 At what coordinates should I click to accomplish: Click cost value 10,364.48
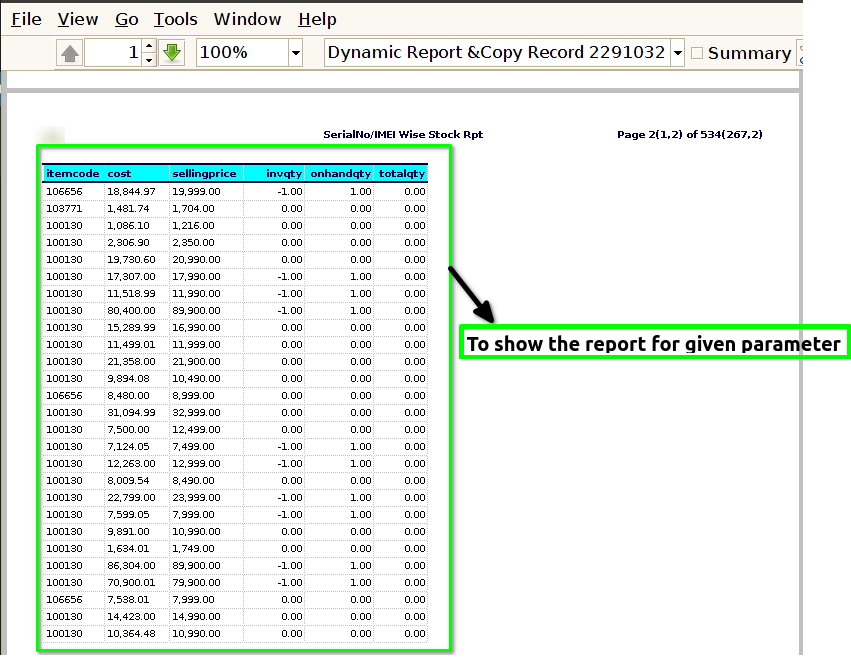coord(131,633)
